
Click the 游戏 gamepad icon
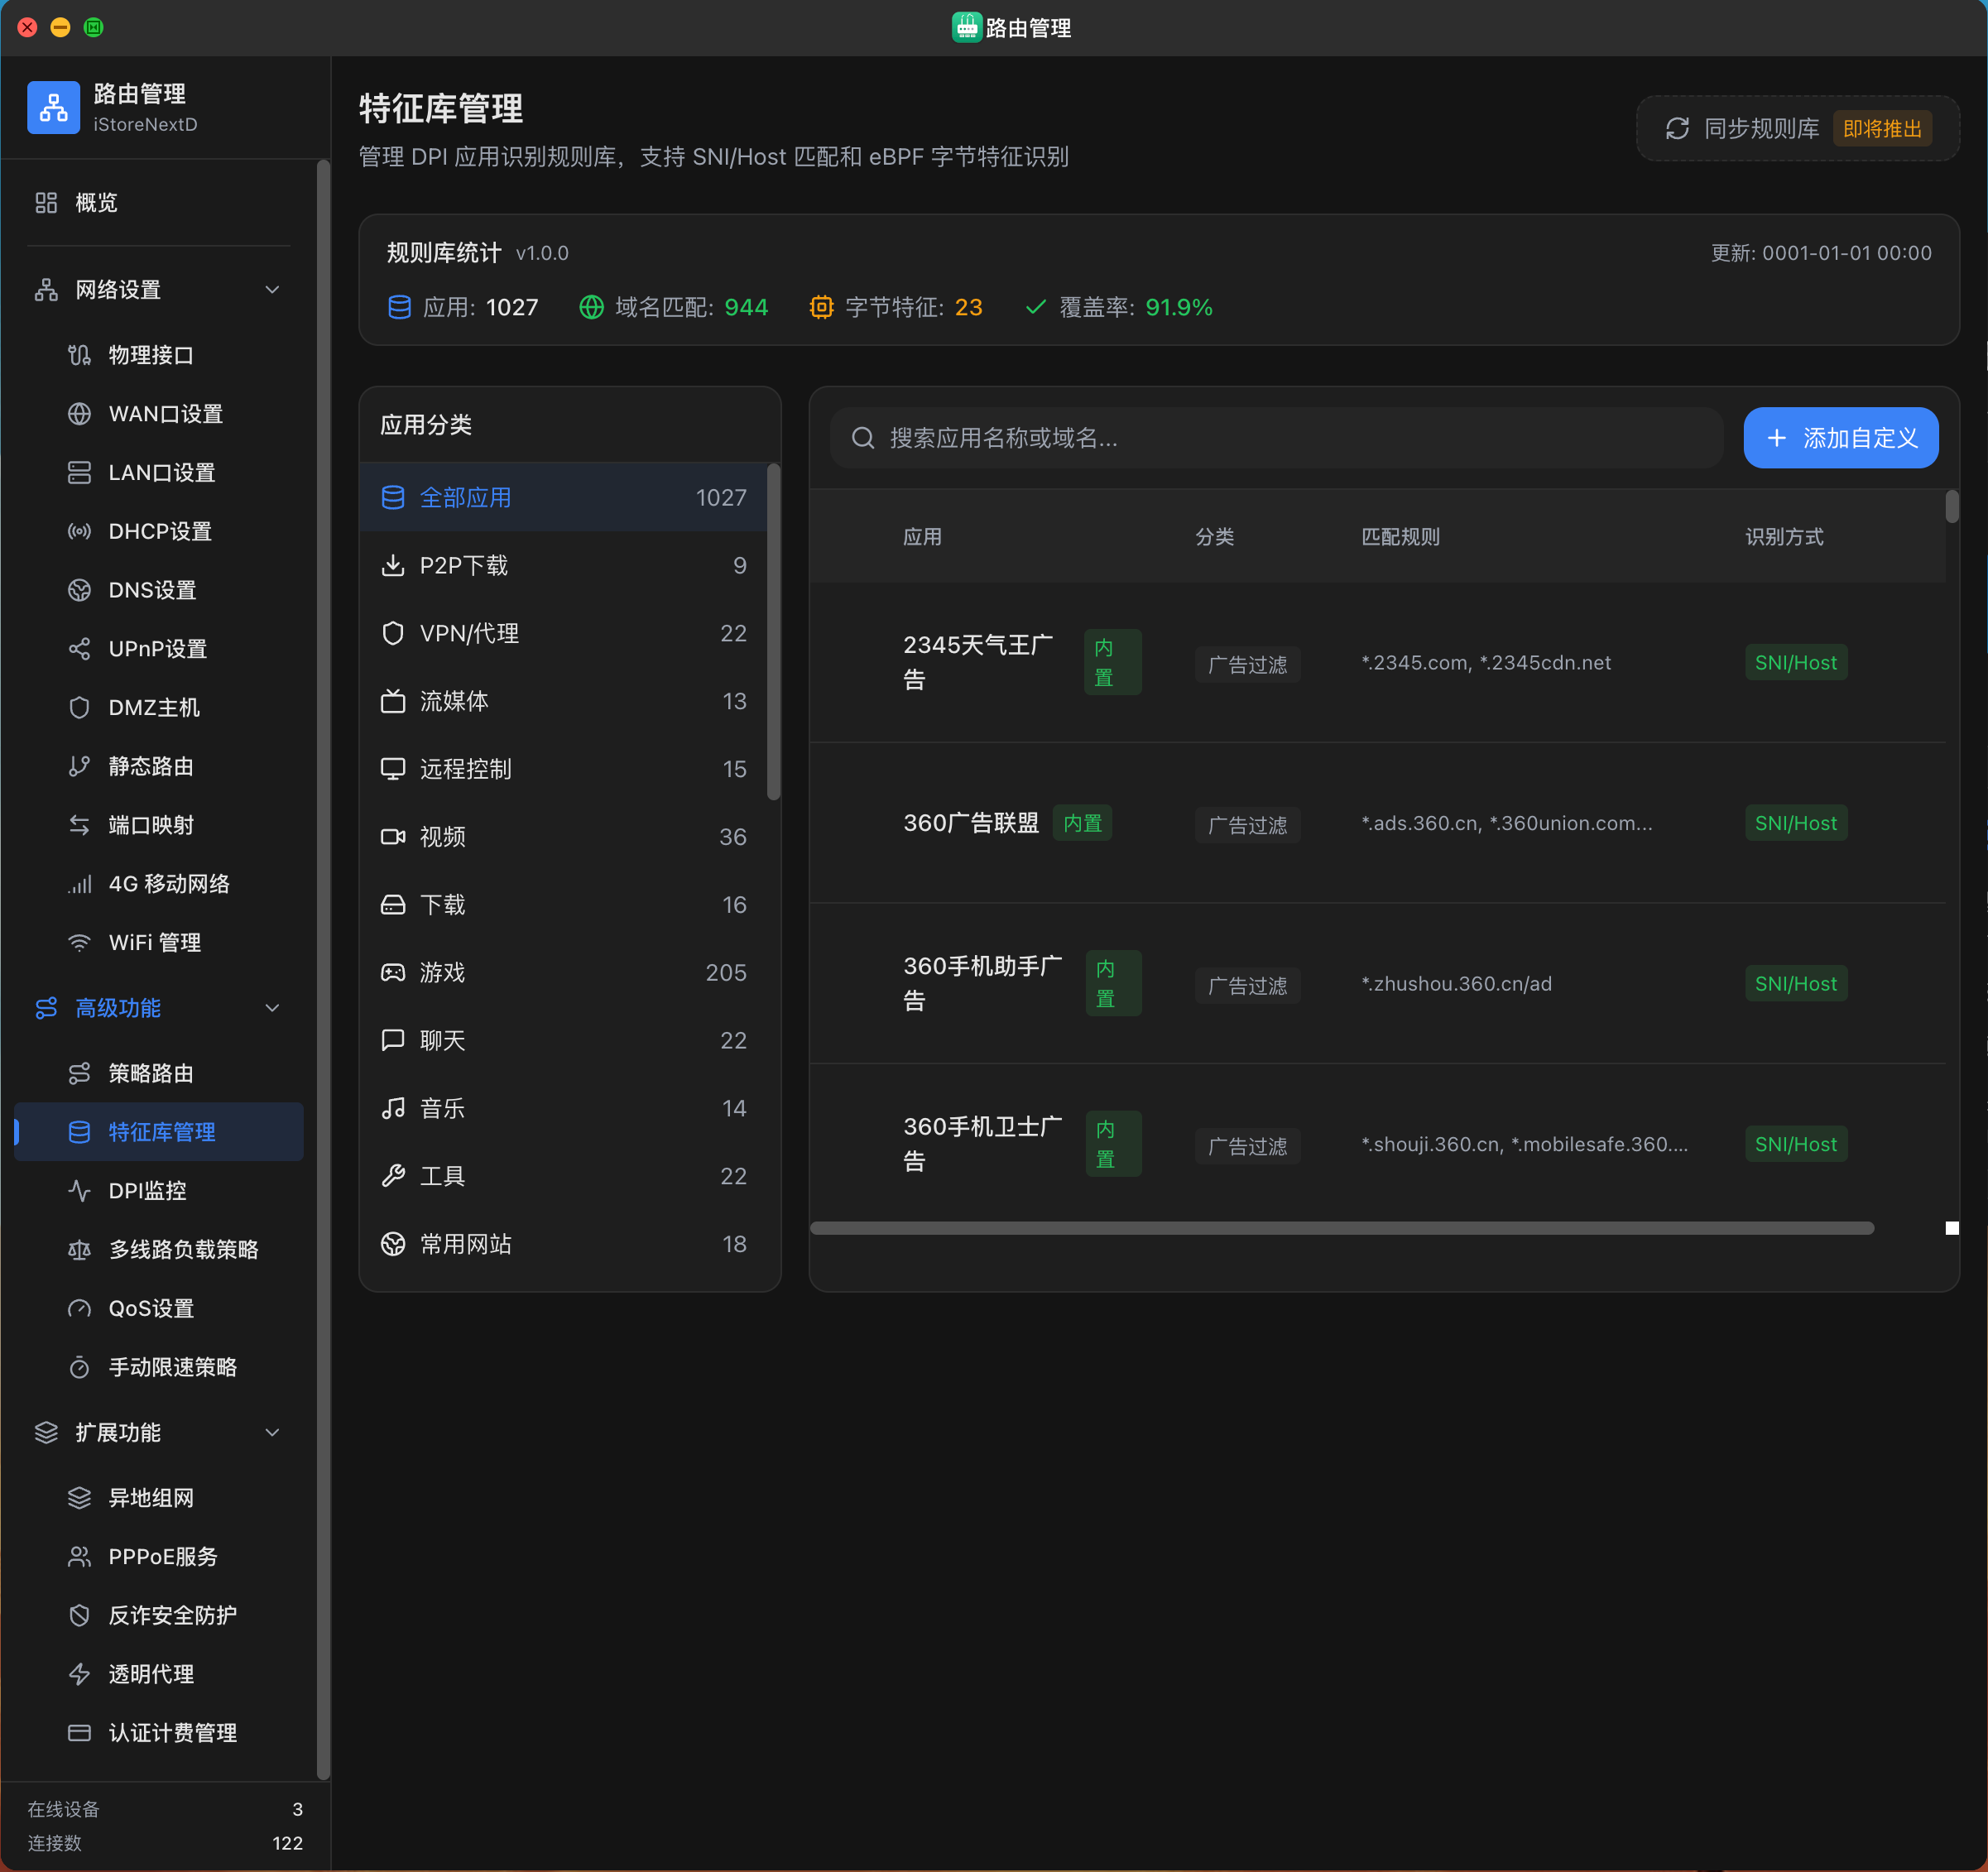click(393, 973)
